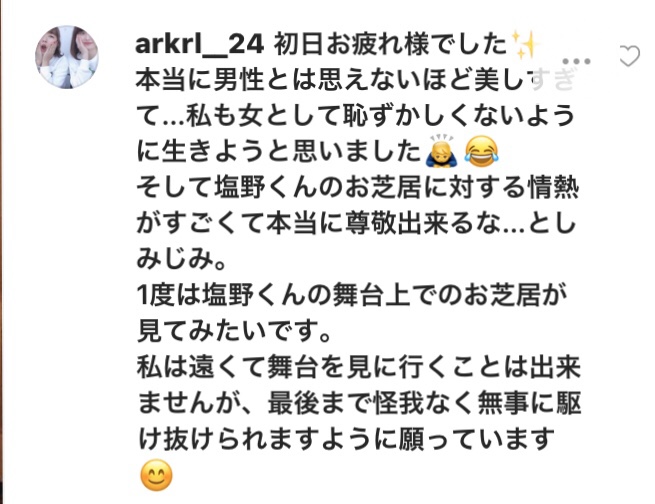Click the bowing person emoji

click(441, 151)
